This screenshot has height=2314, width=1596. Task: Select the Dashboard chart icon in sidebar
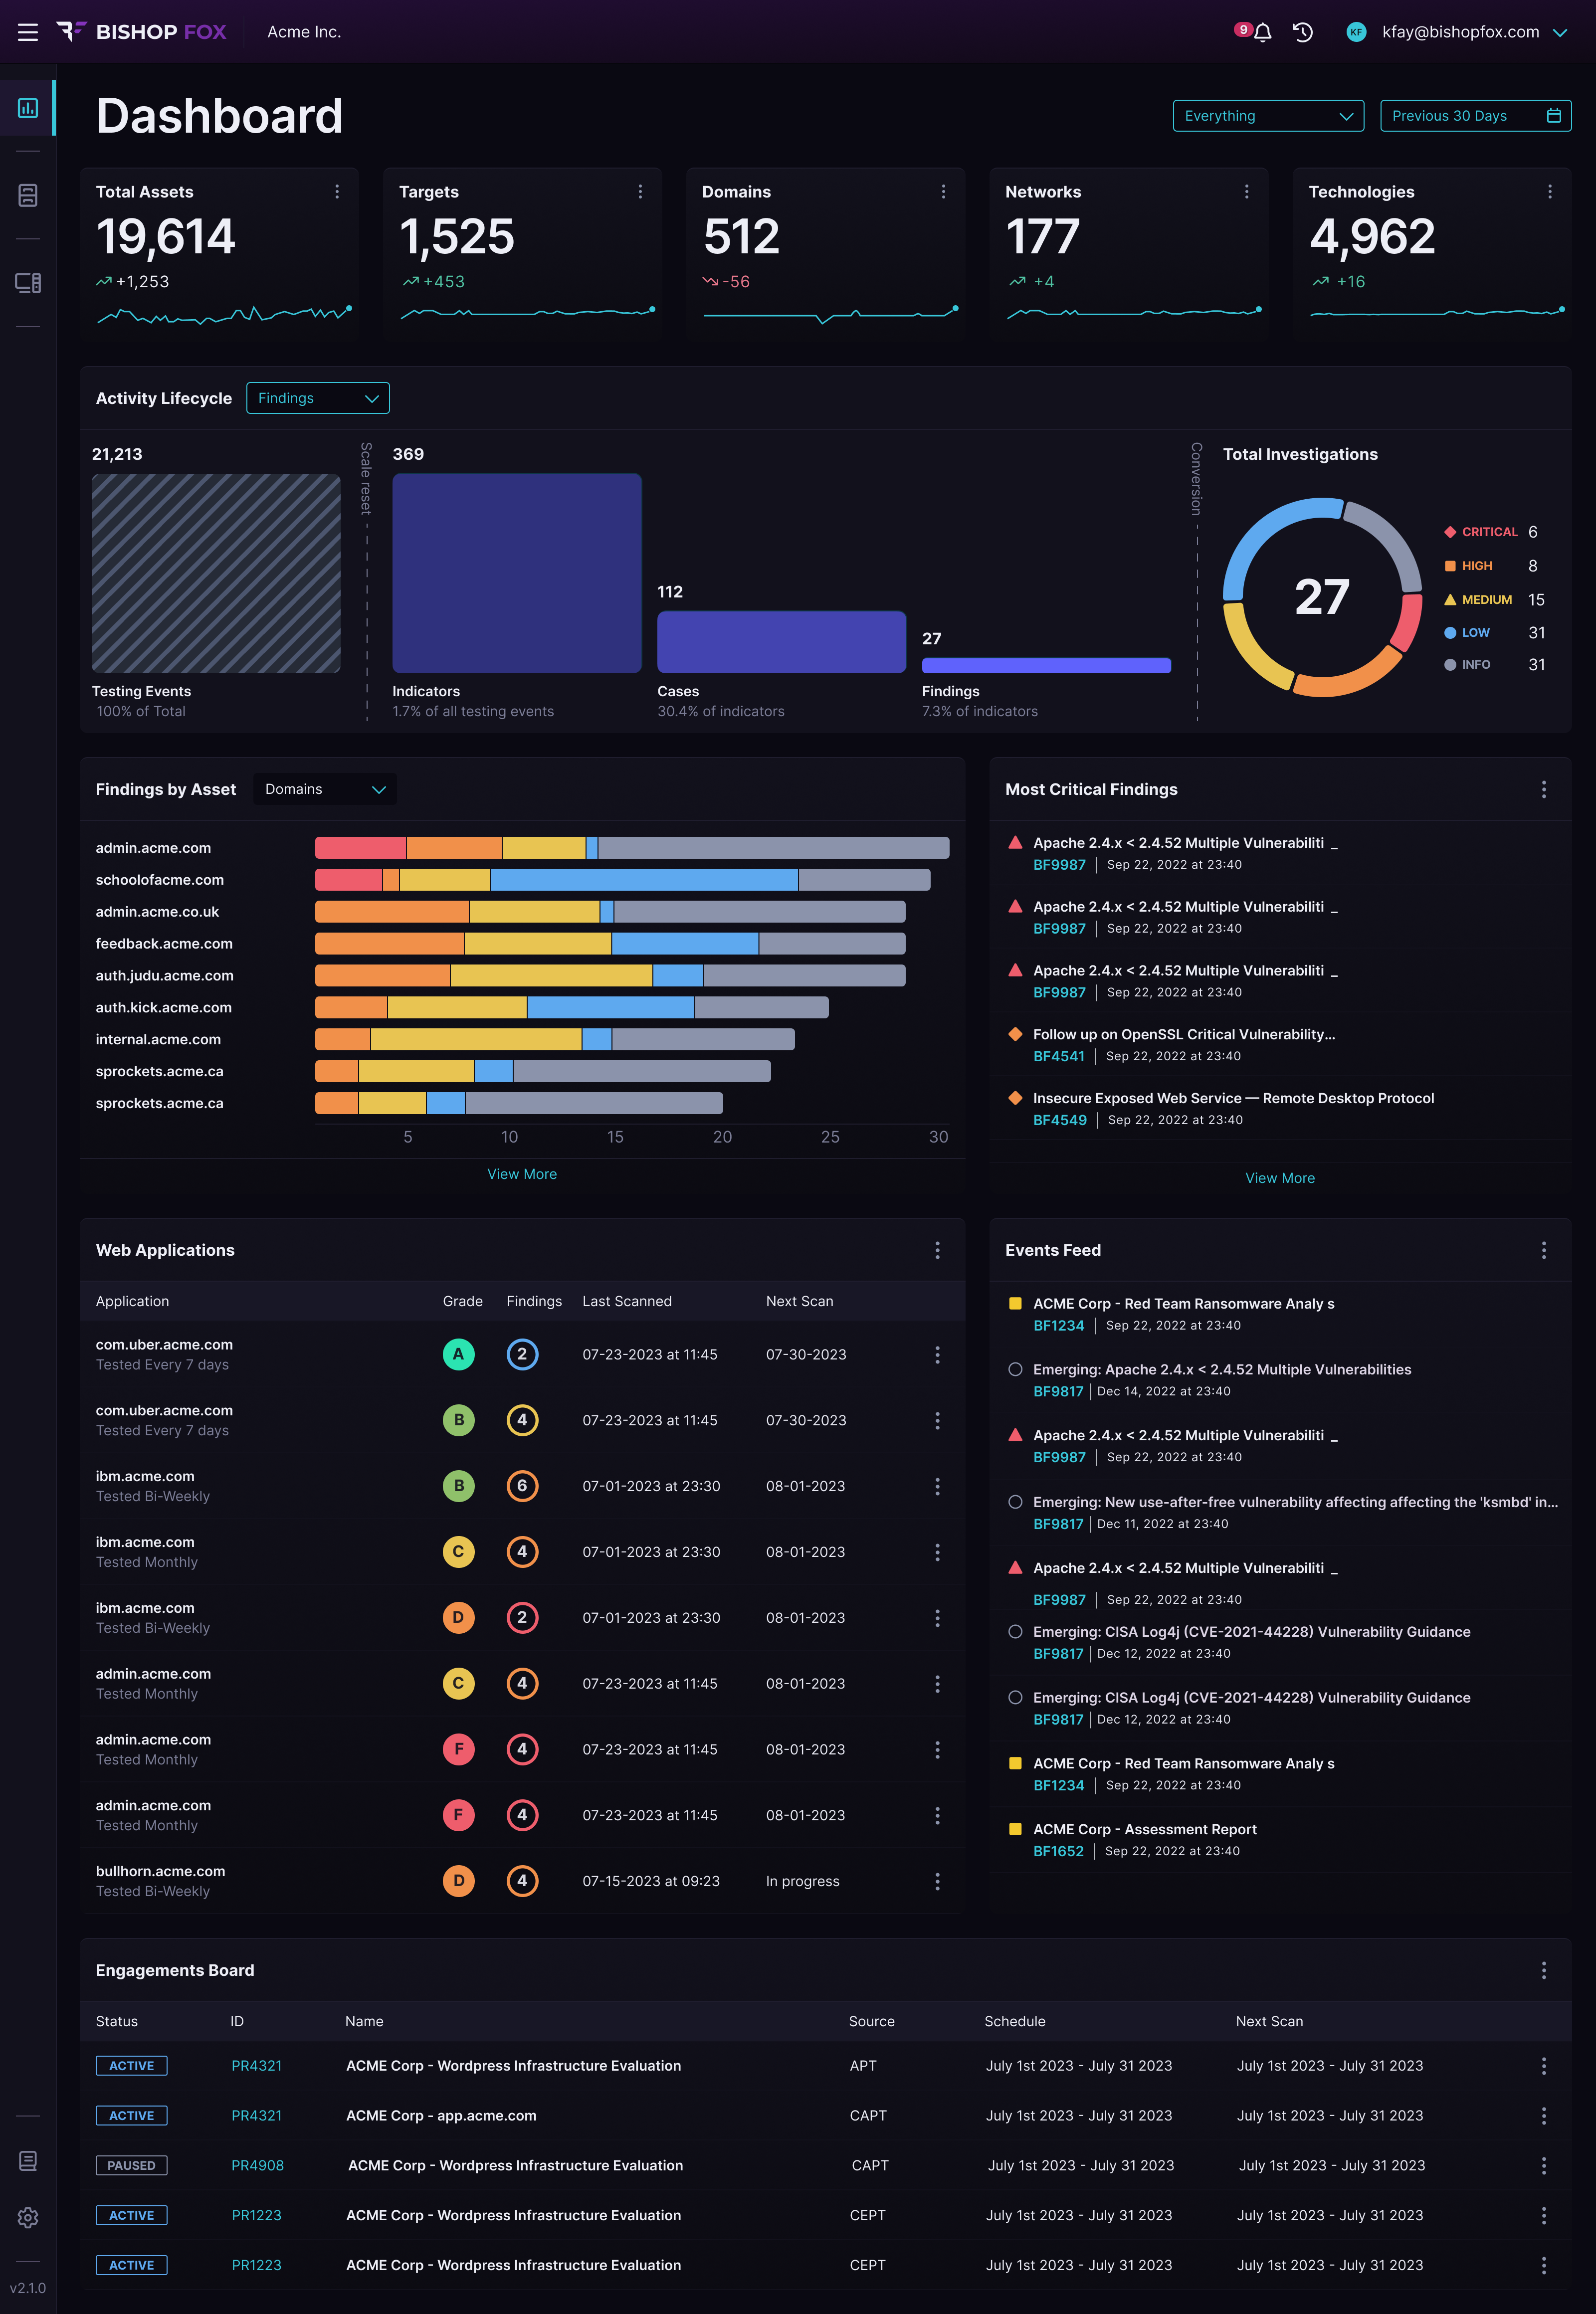point(28,108)
